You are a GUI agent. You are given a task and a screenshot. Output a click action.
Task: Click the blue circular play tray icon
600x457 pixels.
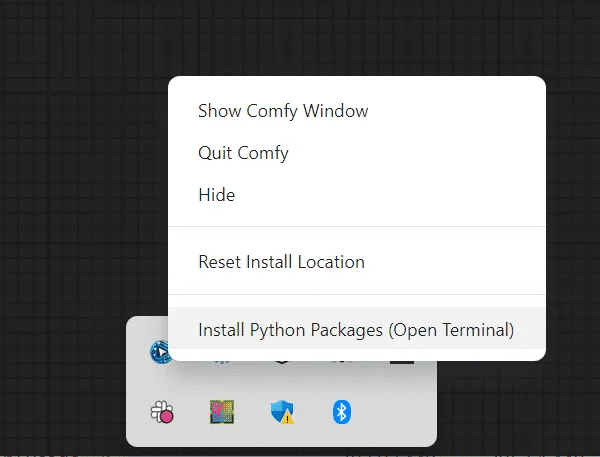[158, 353]
